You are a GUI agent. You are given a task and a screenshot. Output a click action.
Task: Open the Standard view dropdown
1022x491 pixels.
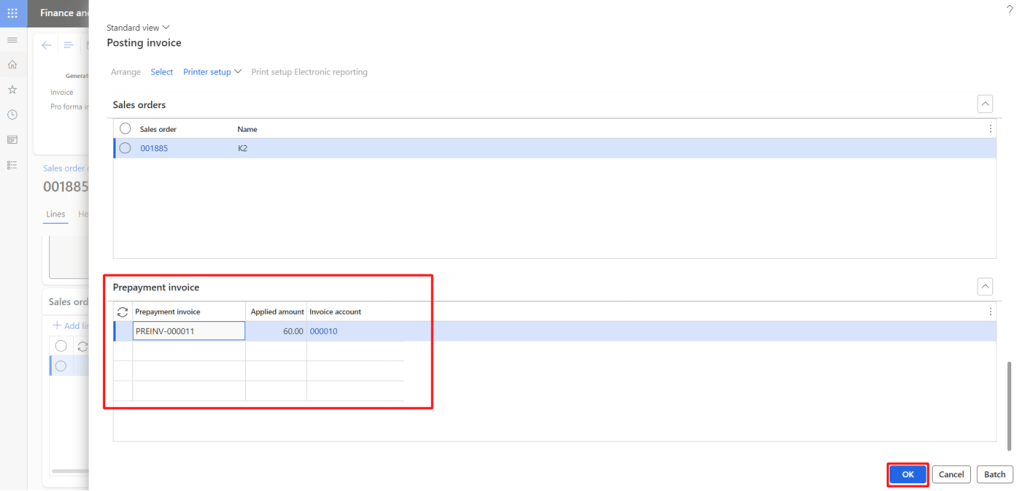(x=138, y=28)
